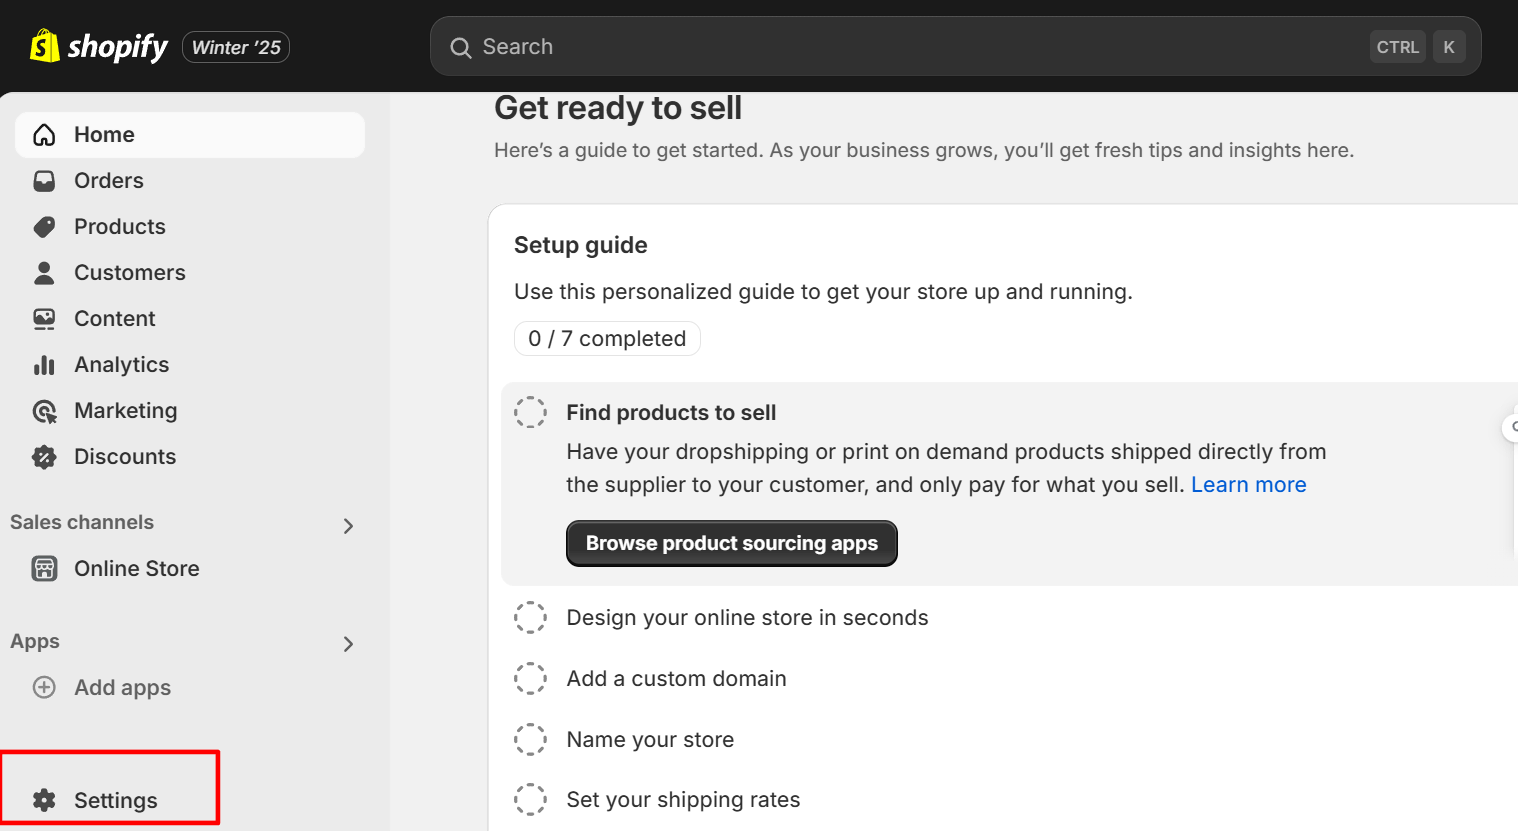
Task: Check the 'Add a custom domain' circle
Action: [530, 679]
